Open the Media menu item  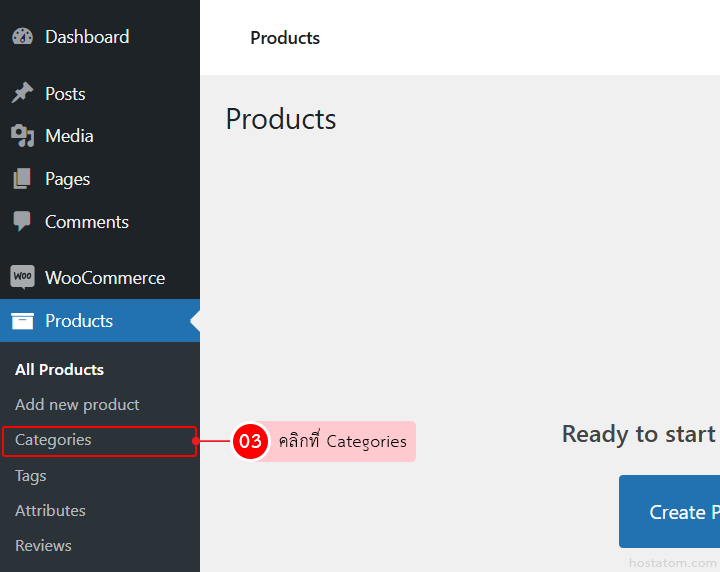[69, 136]
